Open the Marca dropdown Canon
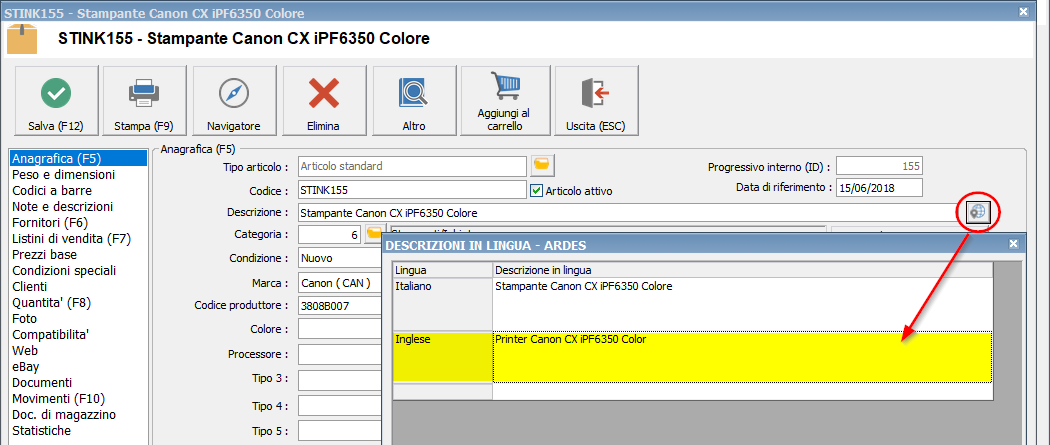1050x445 pixels. (340, 282)
